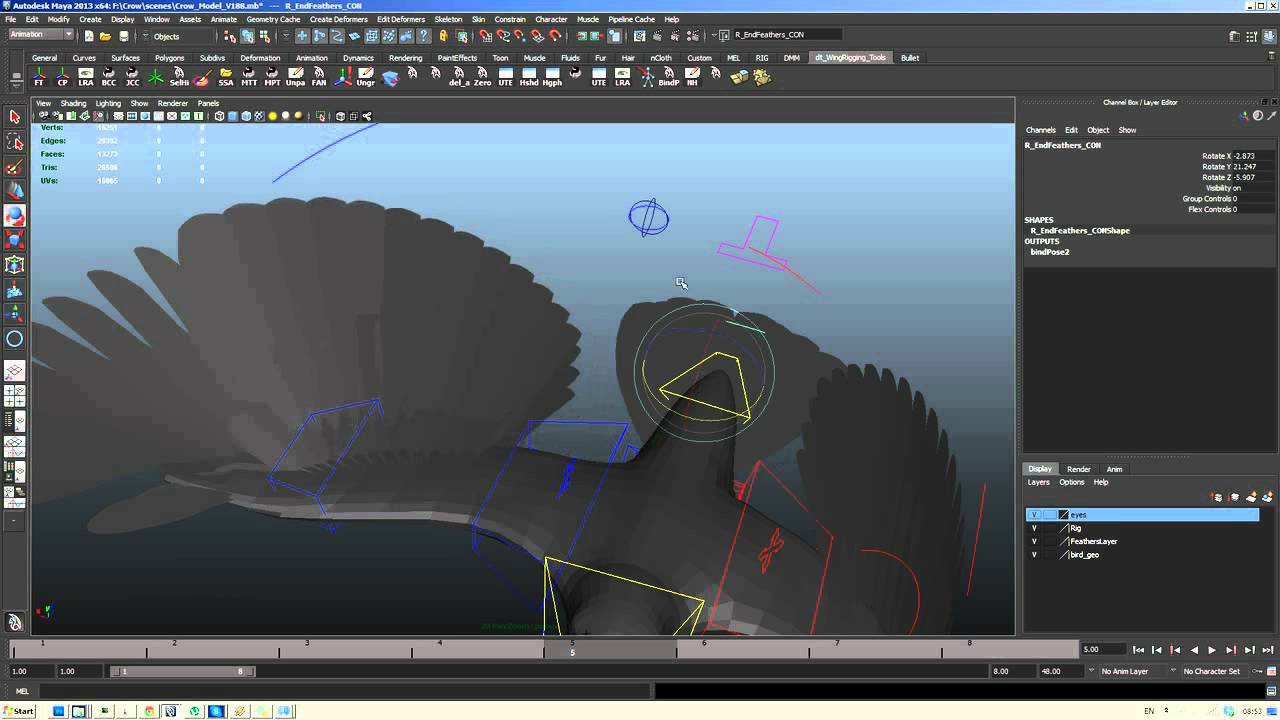1280x720 pixels.
Task: Click the Windows Start button
Action: (19, 711)
